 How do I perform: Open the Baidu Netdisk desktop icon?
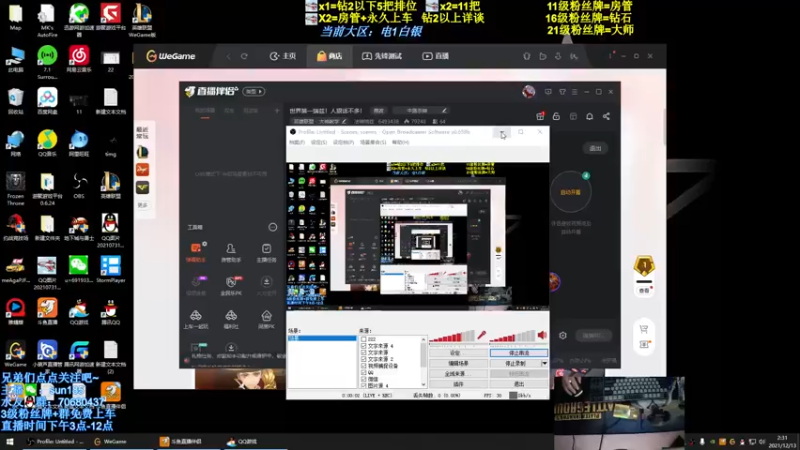47,99
